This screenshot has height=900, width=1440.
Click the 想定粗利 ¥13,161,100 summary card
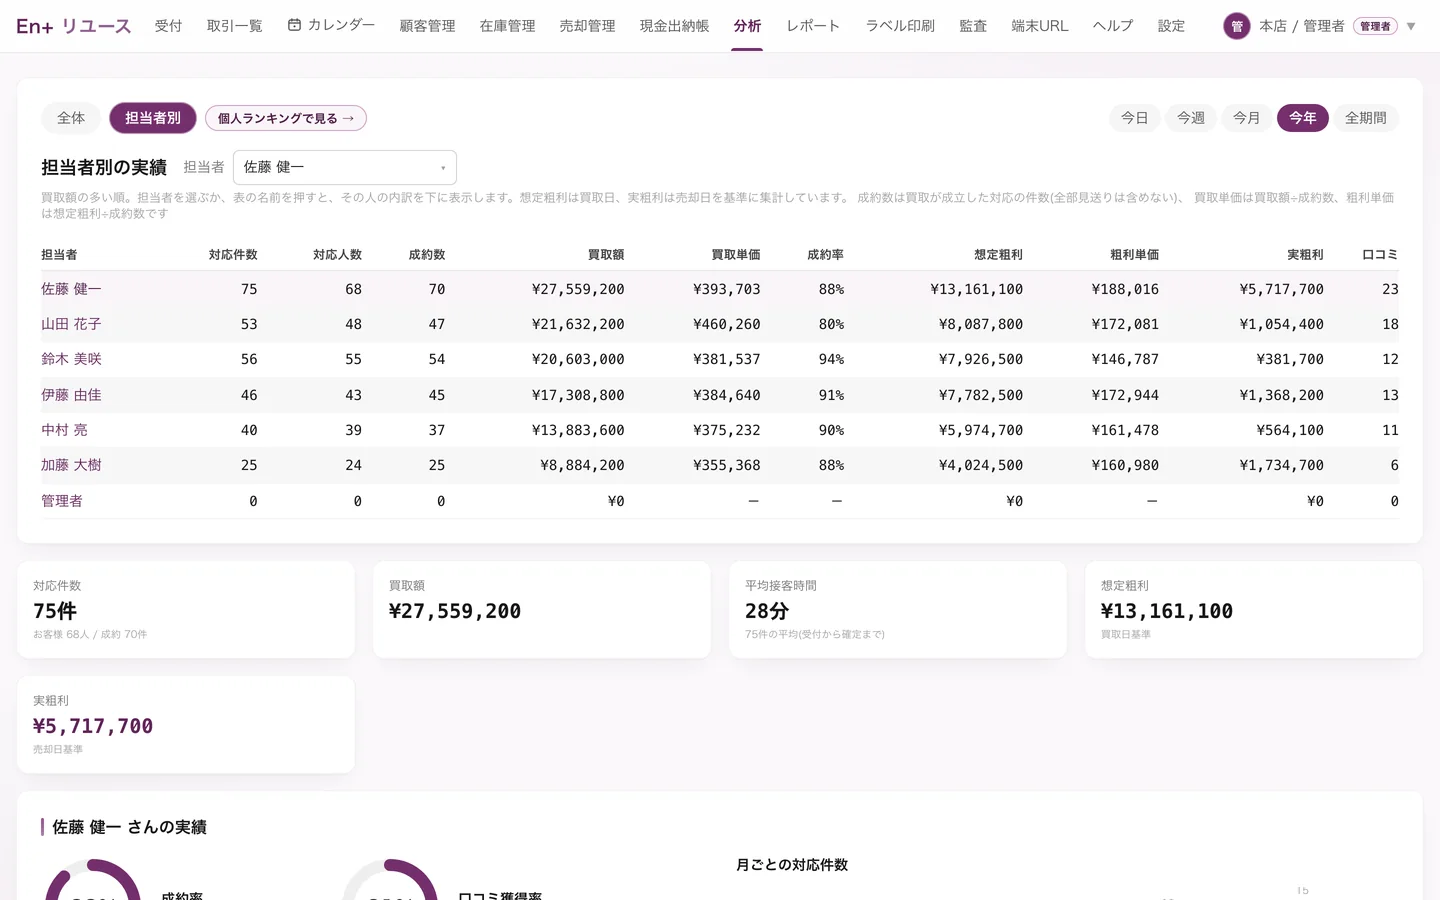tap(1254, 609)
